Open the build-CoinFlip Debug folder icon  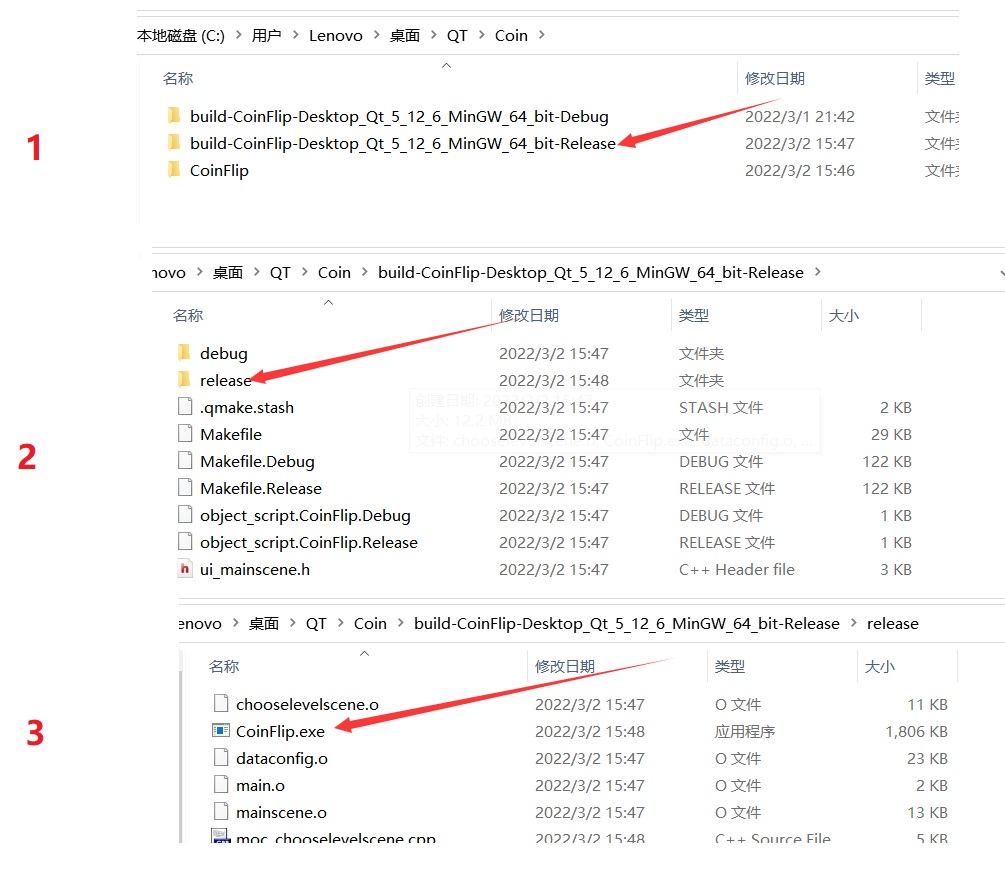click(174, 116)
